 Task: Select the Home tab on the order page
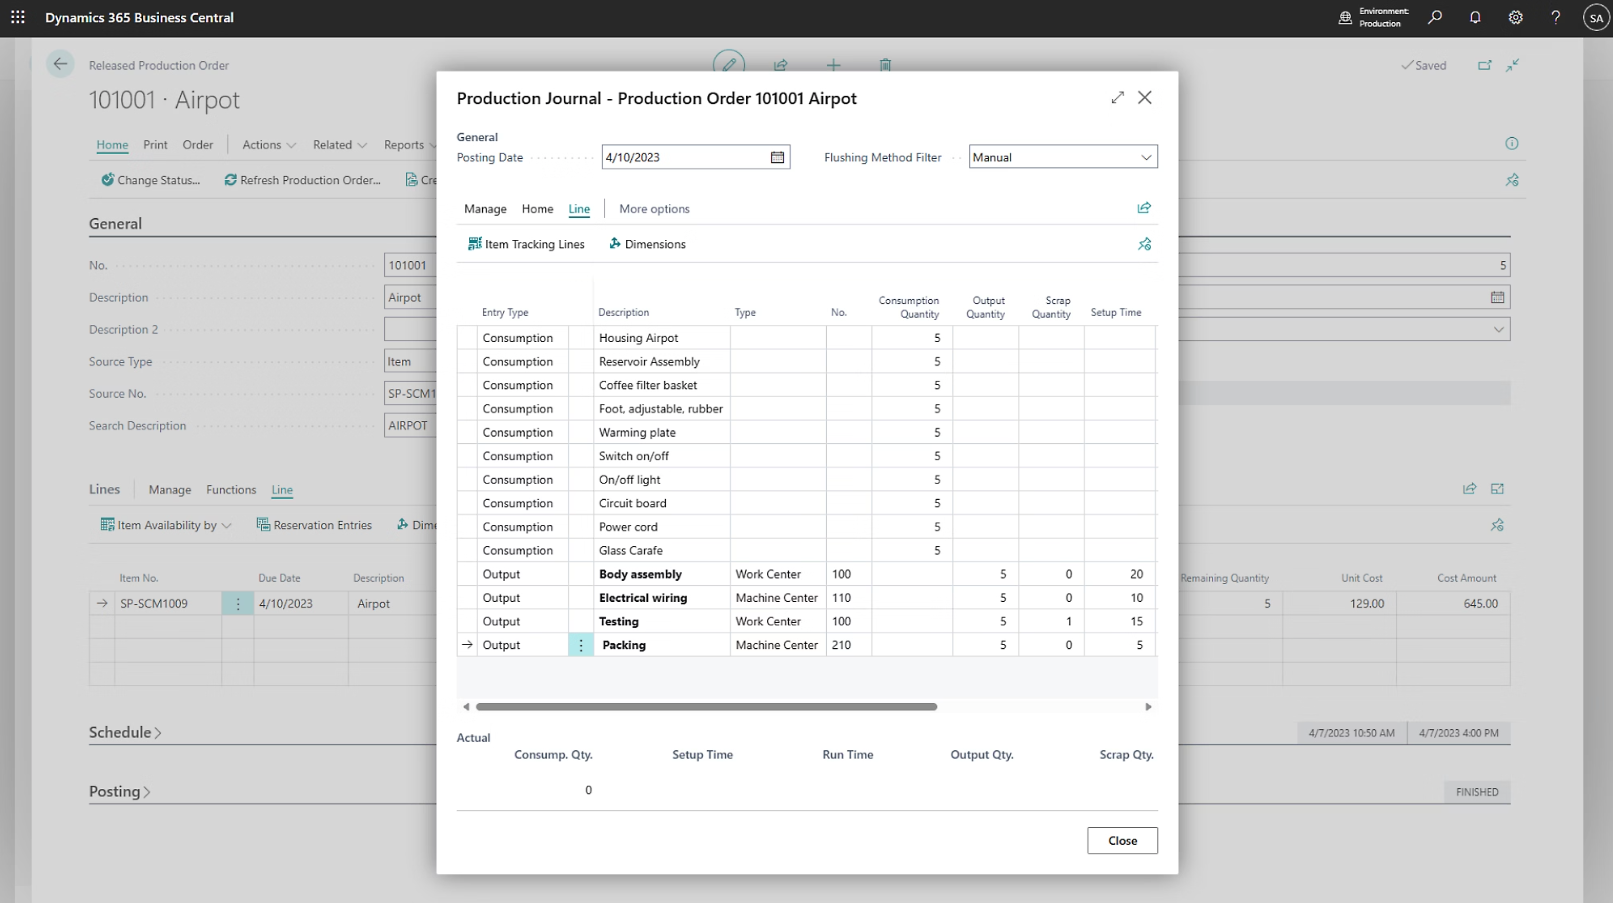(x=112, y=145)
